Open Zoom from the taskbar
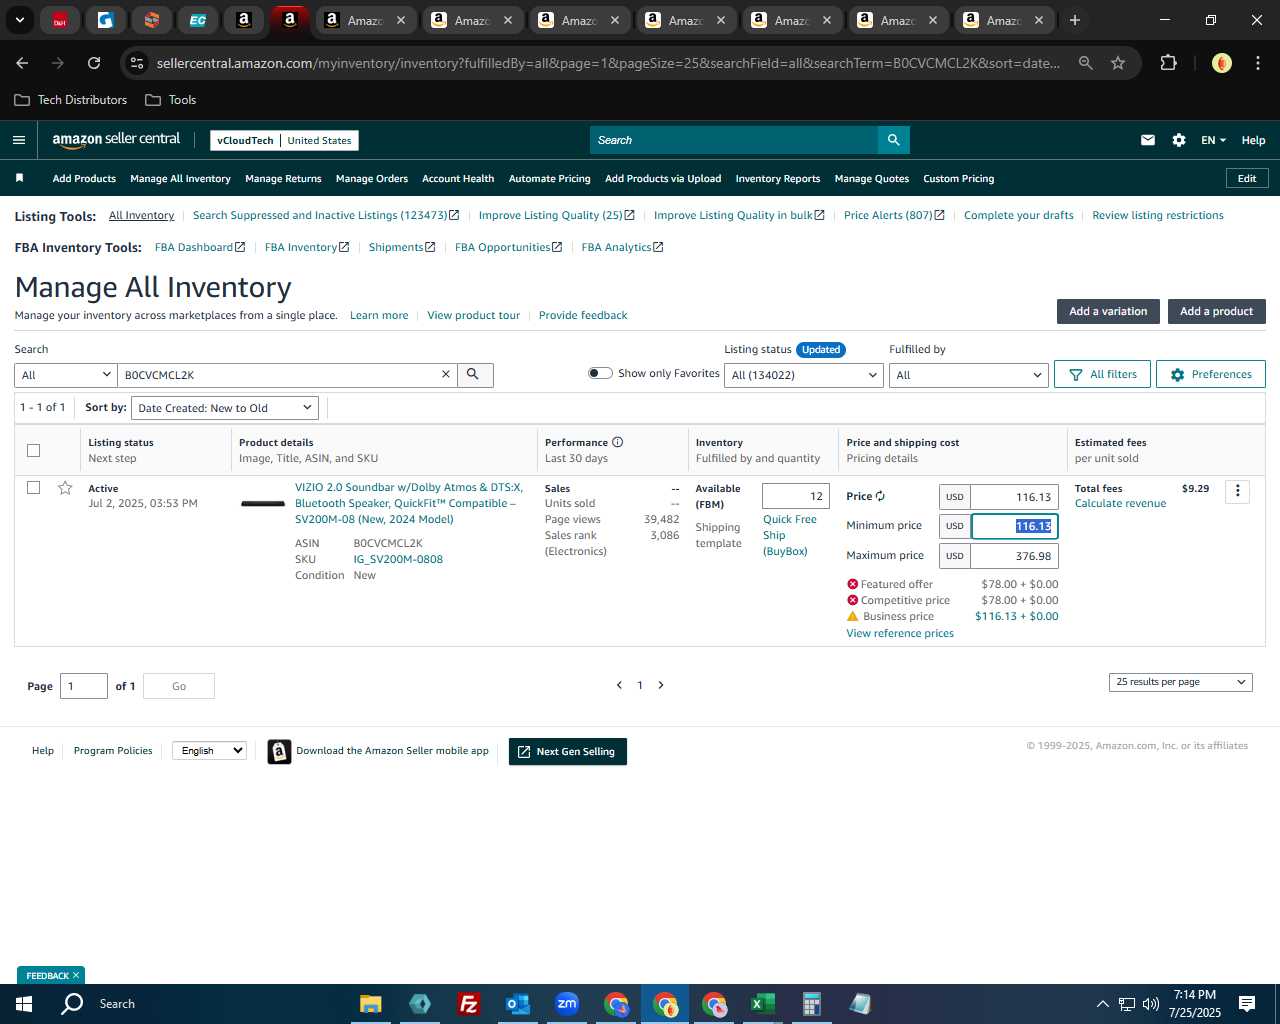Viewport: 1280px width, 1024px height. [567, 1004]
